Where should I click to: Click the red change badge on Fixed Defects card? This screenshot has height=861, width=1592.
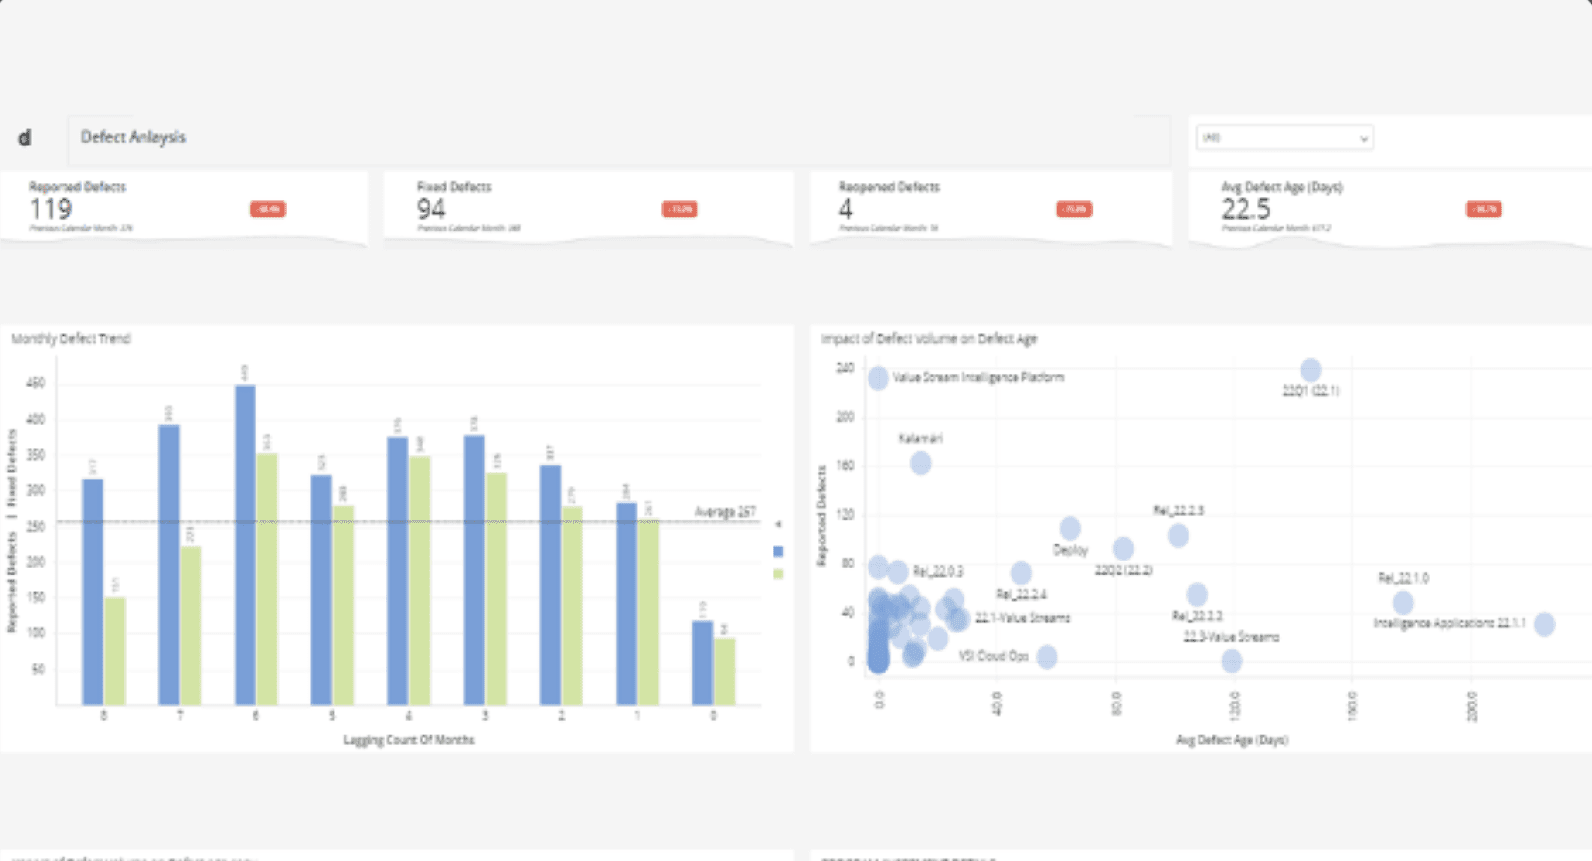tap(680, 209)
